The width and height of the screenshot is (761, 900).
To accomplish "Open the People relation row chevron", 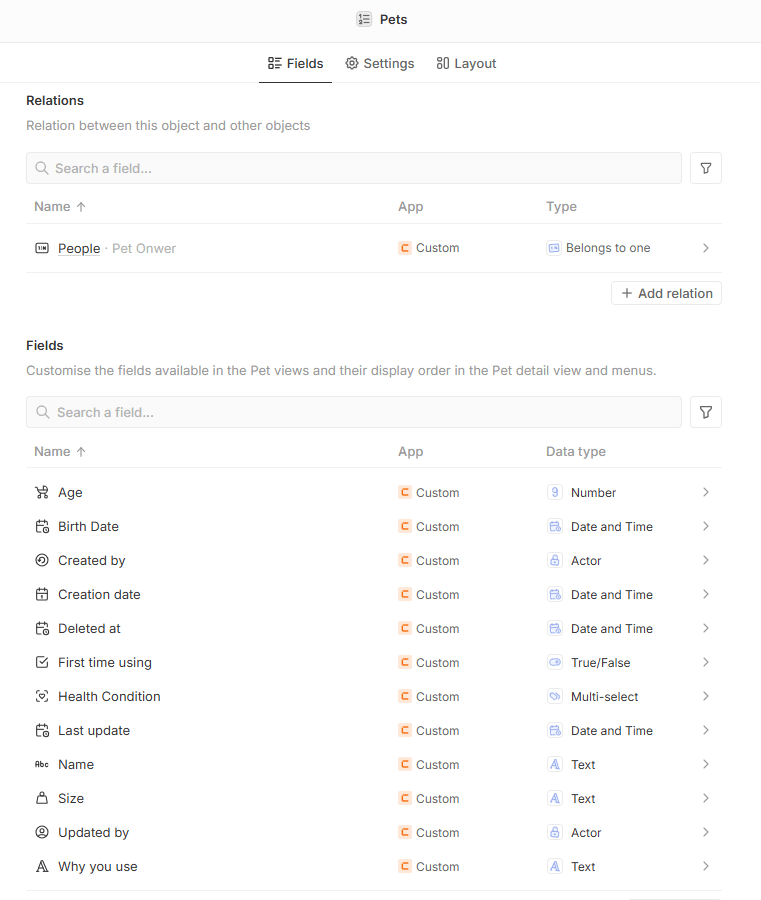I will coord(706,248).
